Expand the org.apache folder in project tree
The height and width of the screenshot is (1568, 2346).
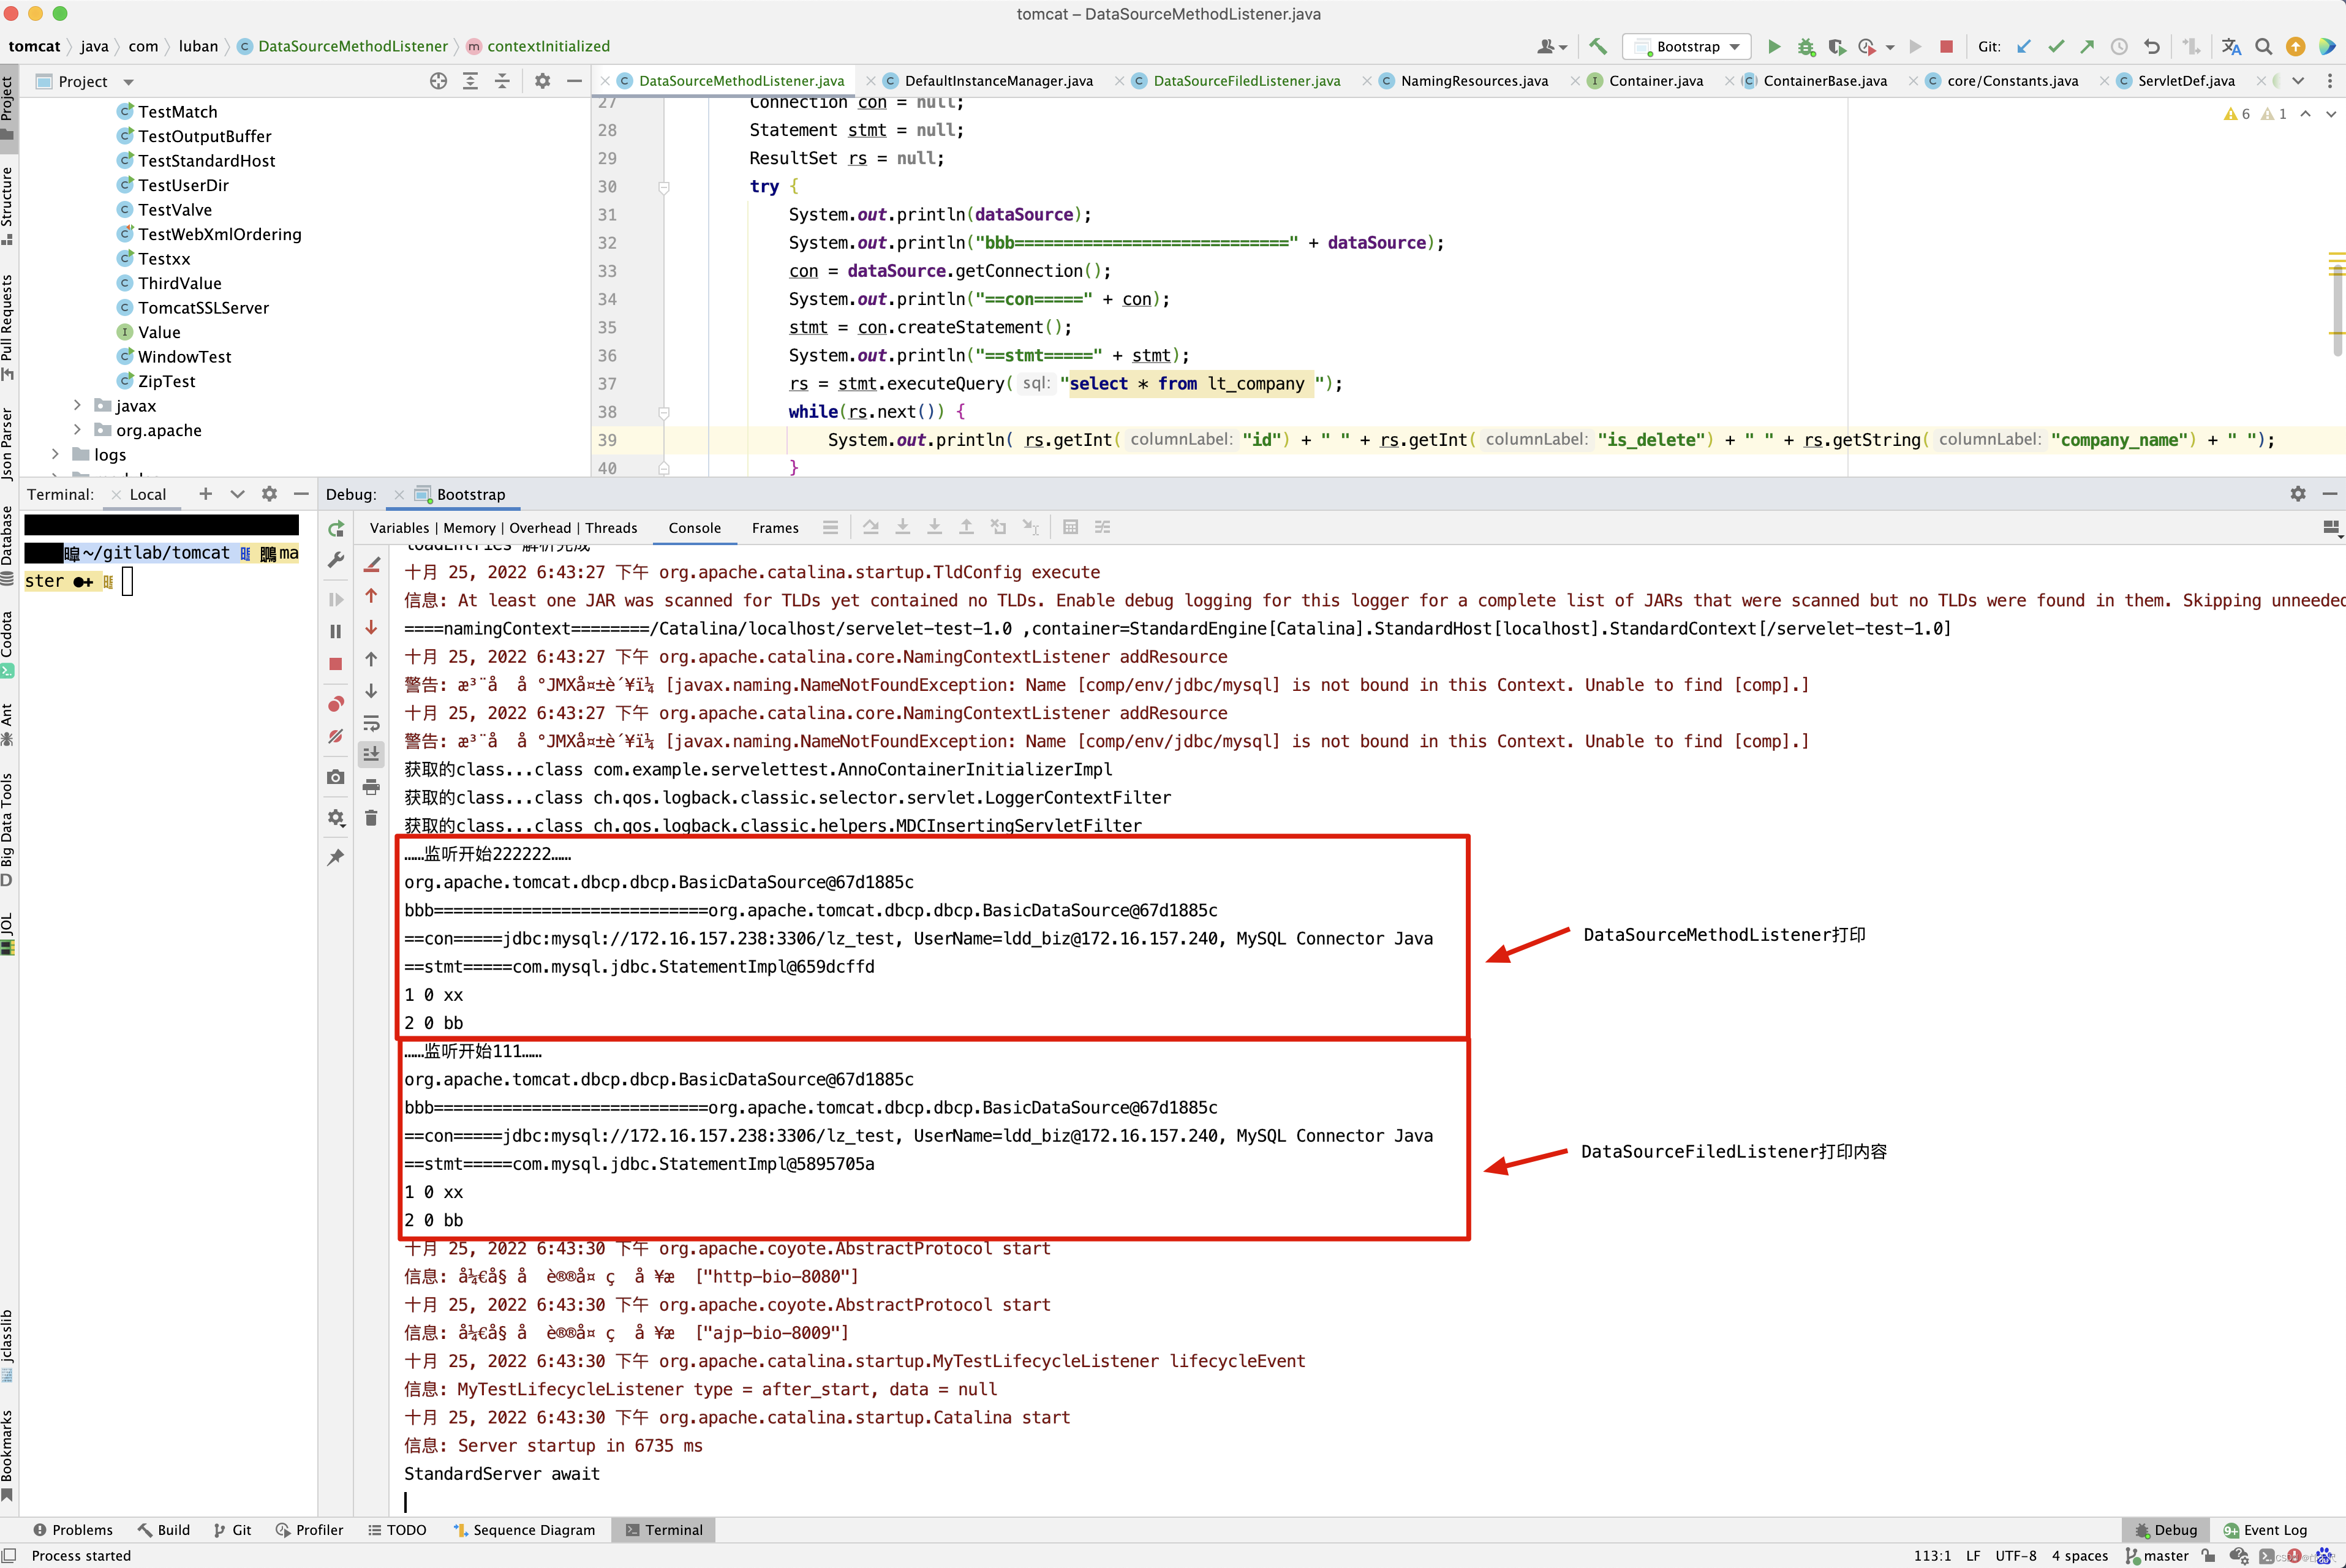(x=77, y=430)
